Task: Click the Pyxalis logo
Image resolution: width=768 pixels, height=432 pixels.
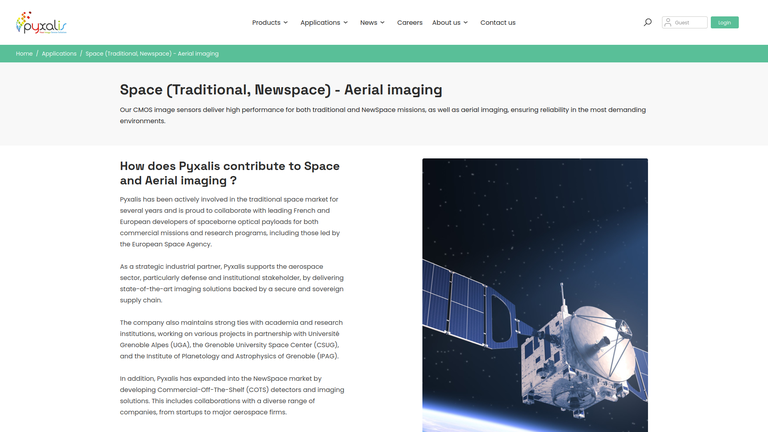Action: [x=41, y=23]
